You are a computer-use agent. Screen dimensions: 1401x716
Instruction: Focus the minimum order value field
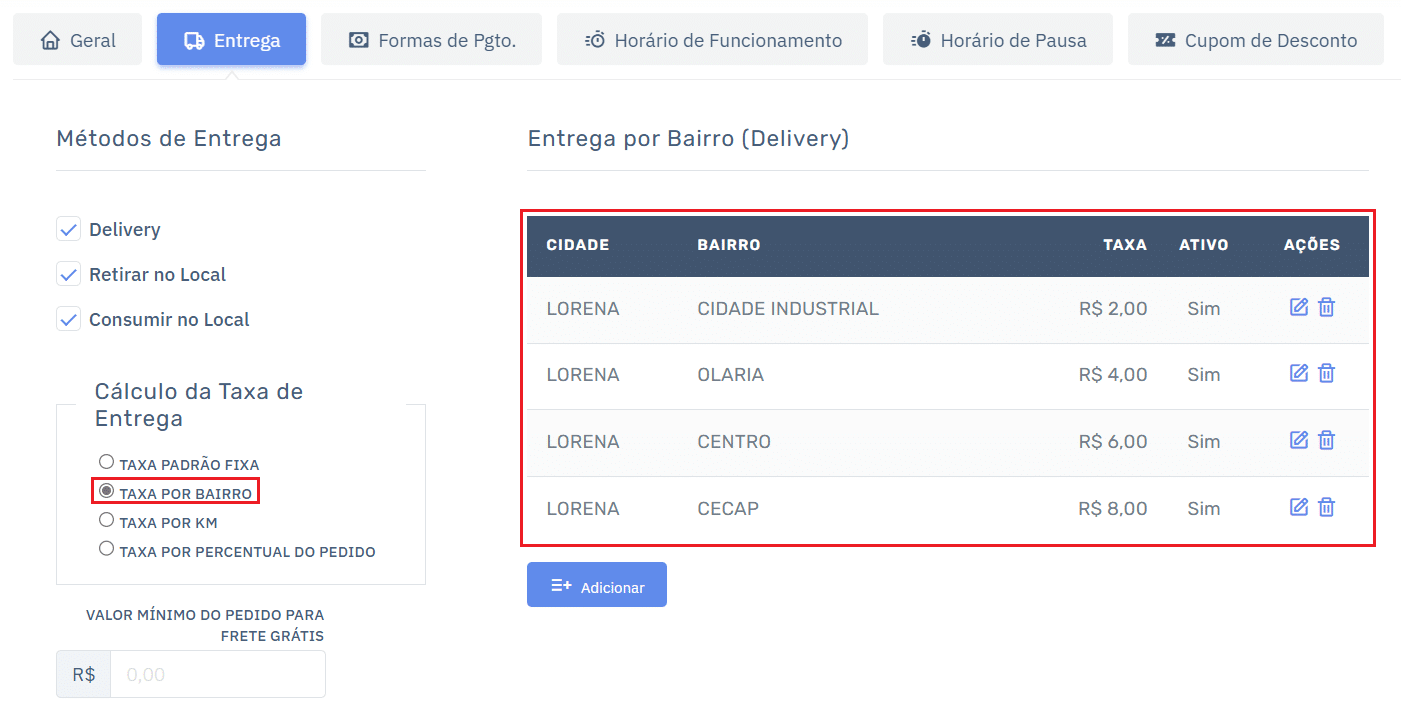coord(217,674)
